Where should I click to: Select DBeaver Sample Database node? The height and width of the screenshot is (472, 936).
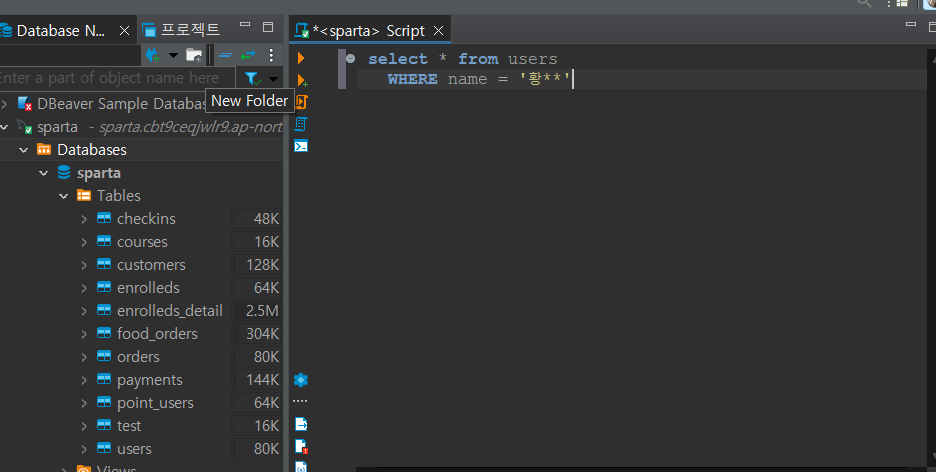(x=122, y=104)
